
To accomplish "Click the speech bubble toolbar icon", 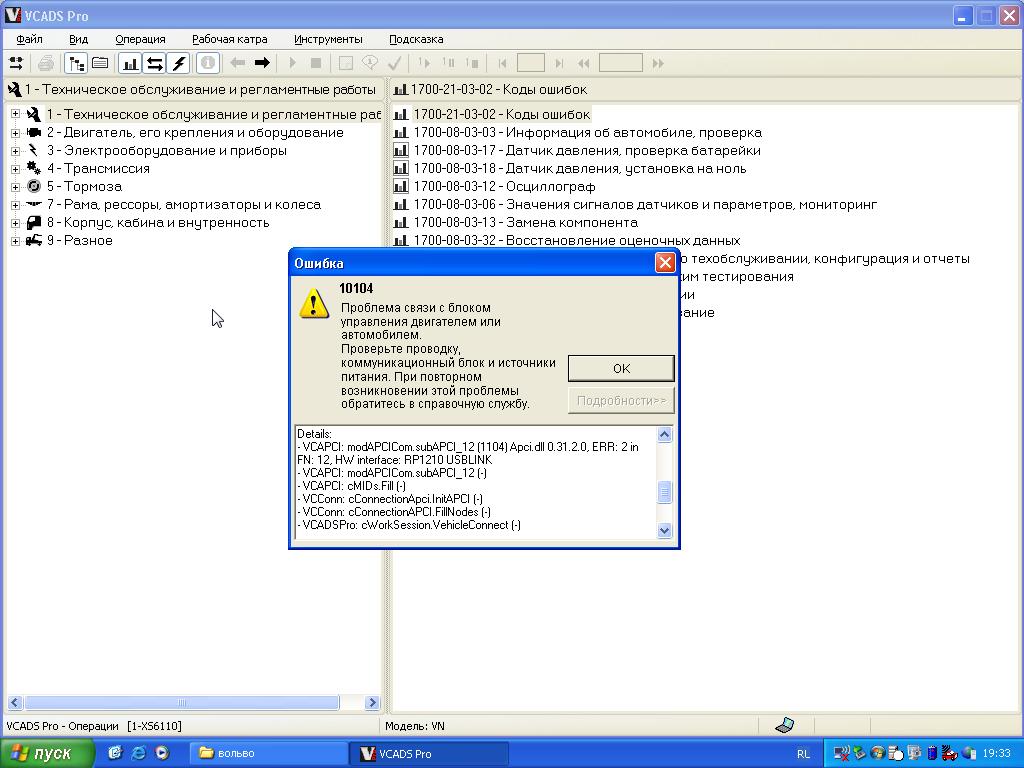I will [x=370, y=63].
